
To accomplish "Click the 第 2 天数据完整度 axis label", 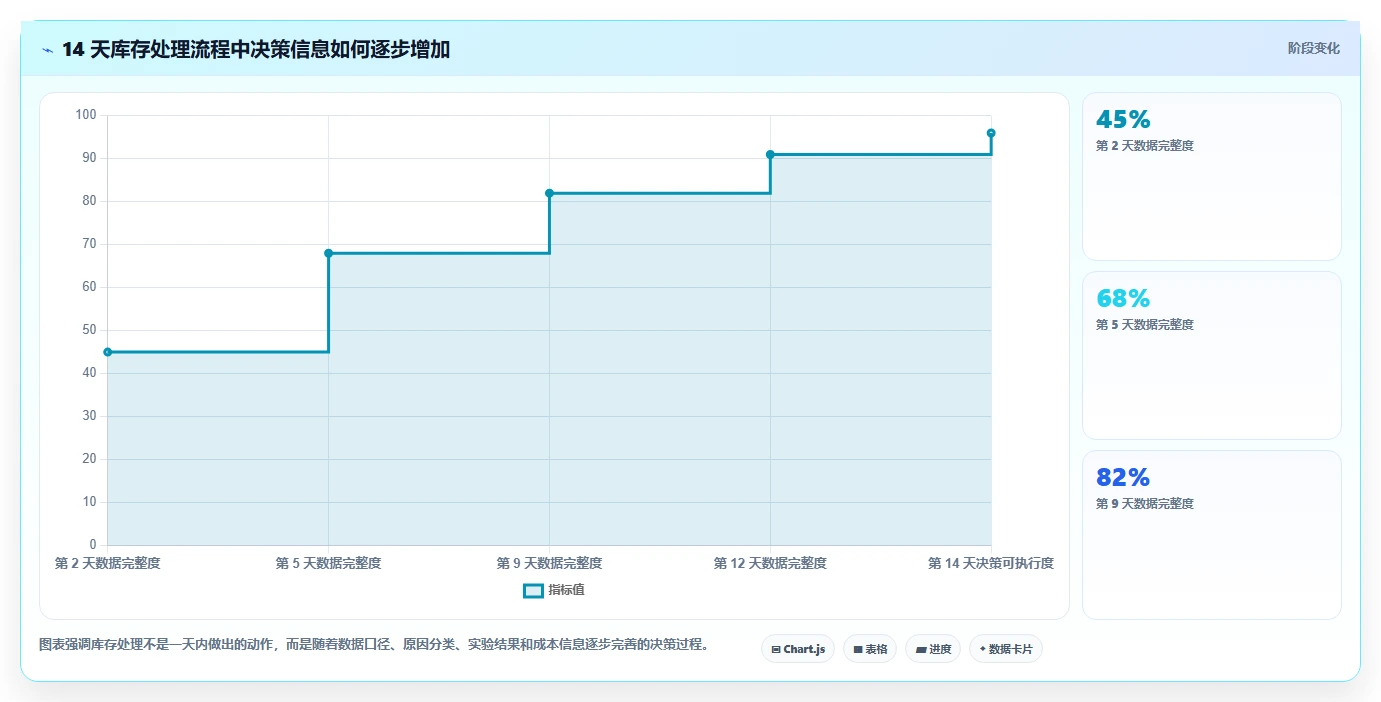I will pos(108,564).
